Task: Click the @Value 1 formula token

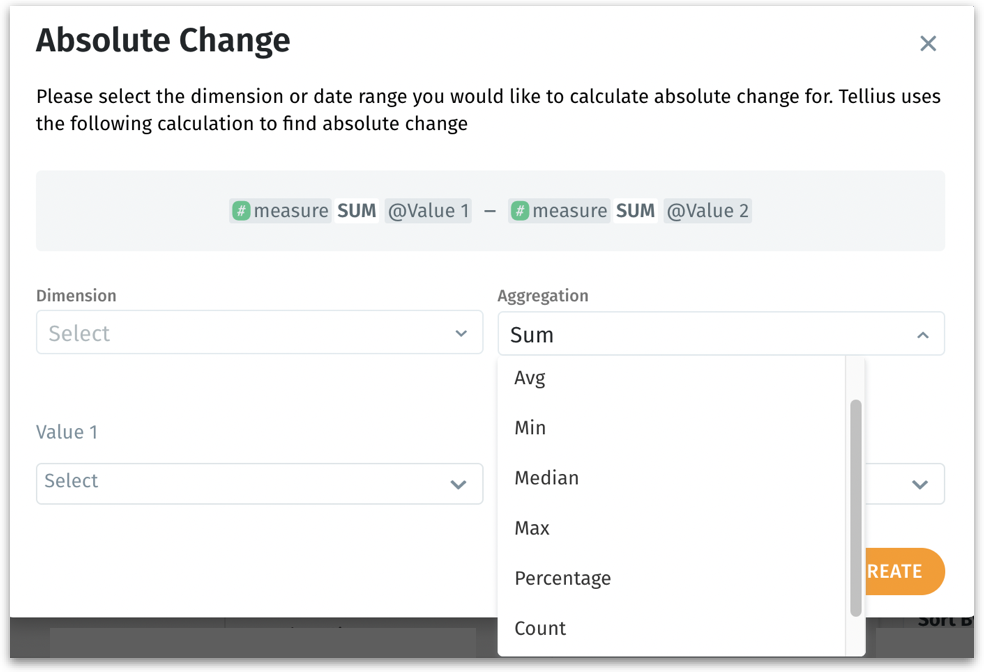Action: tap(428, 211)
